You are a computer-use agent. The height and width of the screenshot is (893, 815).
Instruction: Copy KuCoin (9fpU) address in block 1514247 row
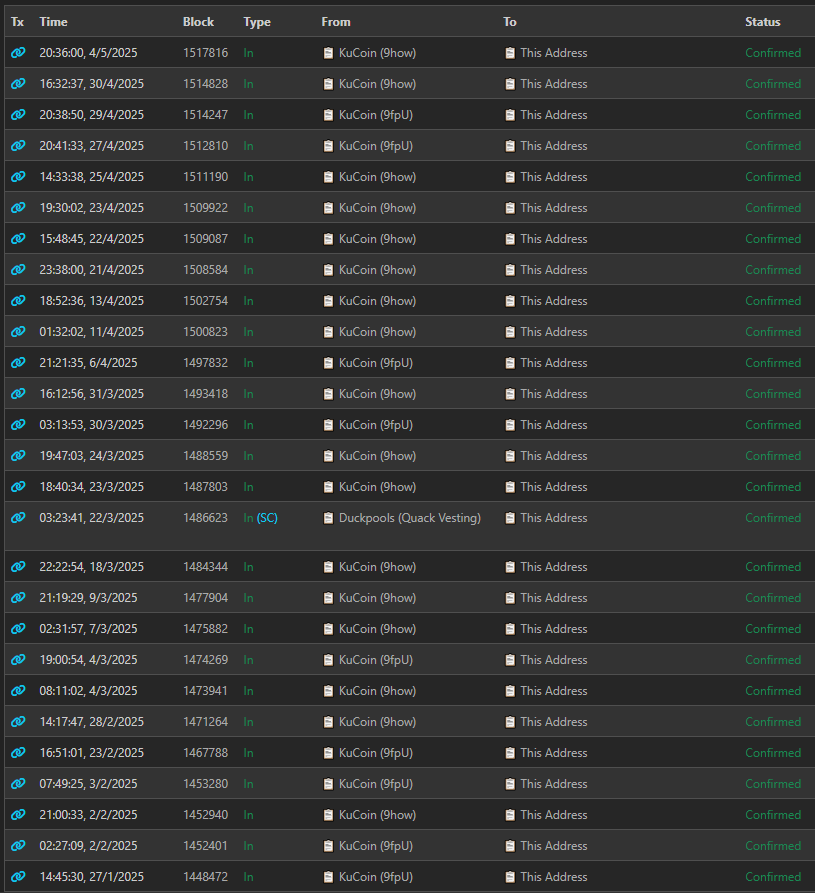click(328, 115)
